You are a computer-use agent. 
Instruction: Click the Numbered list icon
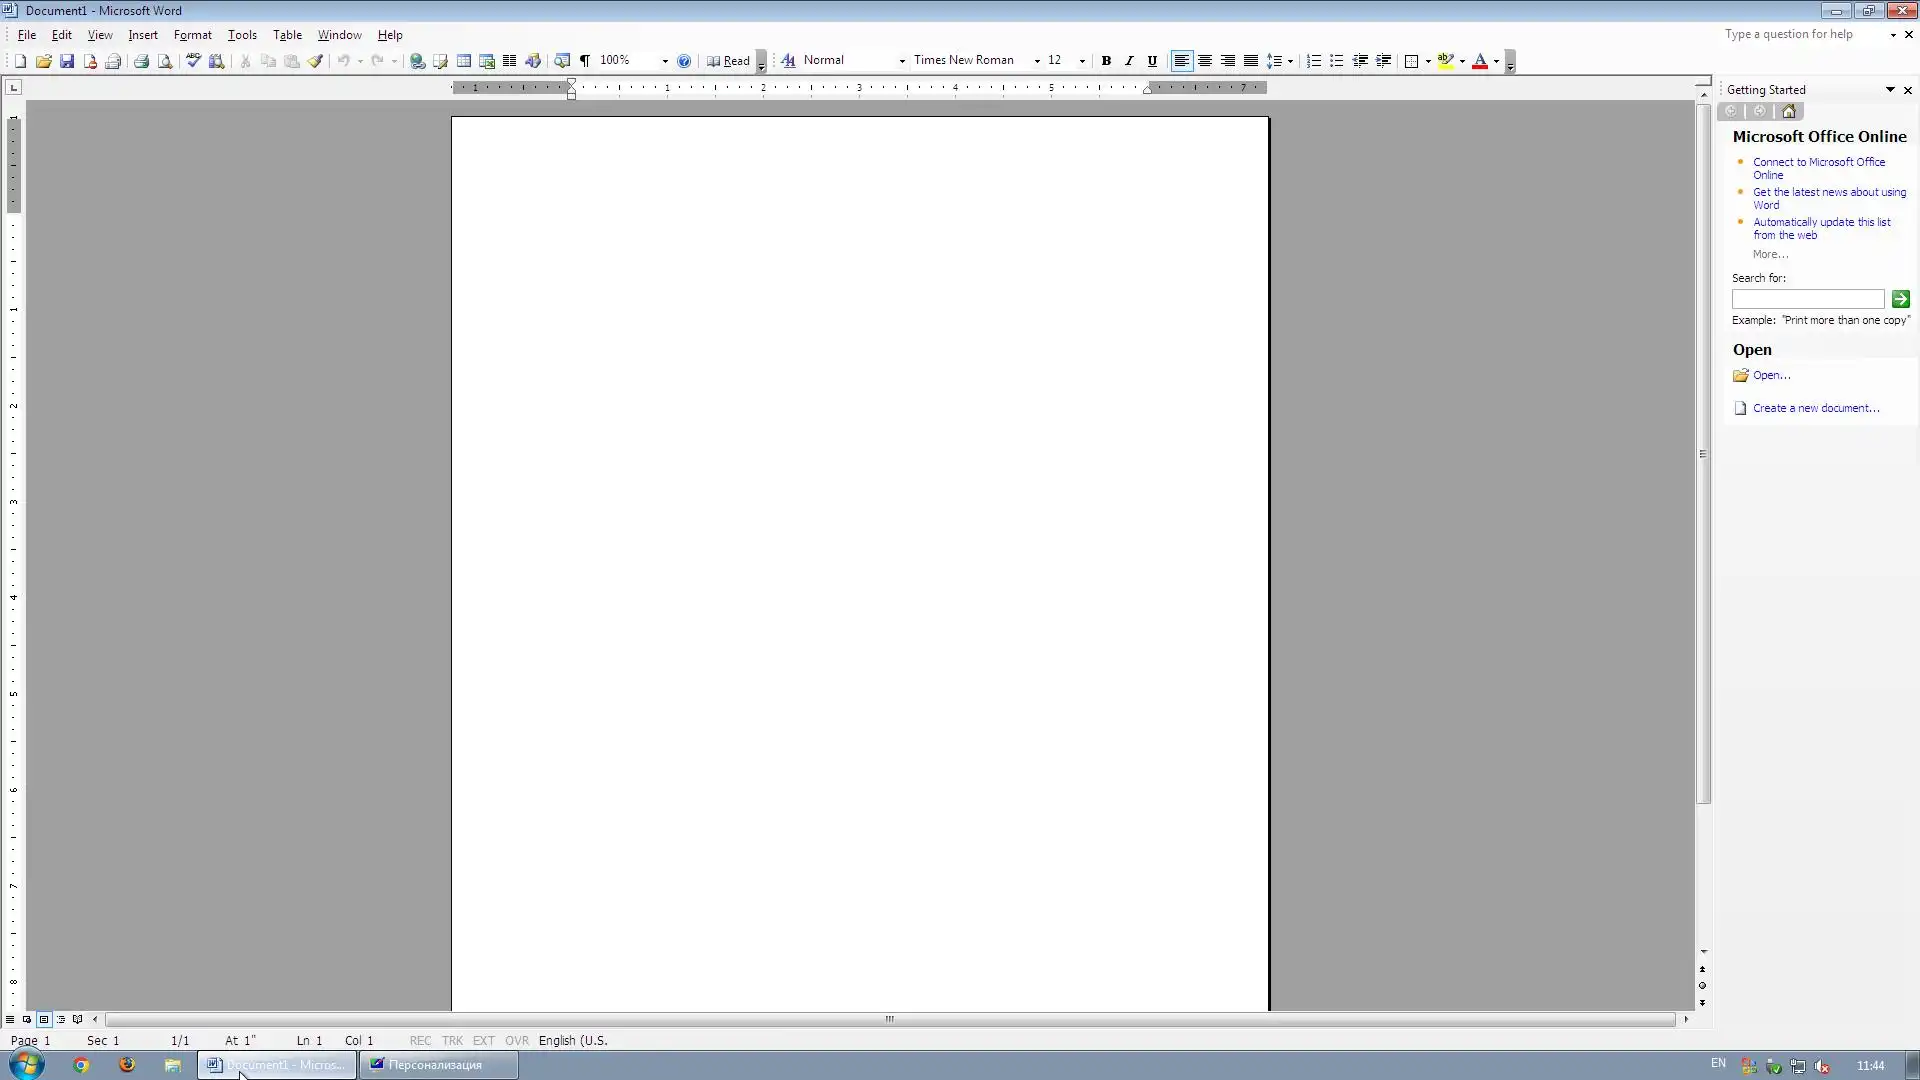(1314, 61)
